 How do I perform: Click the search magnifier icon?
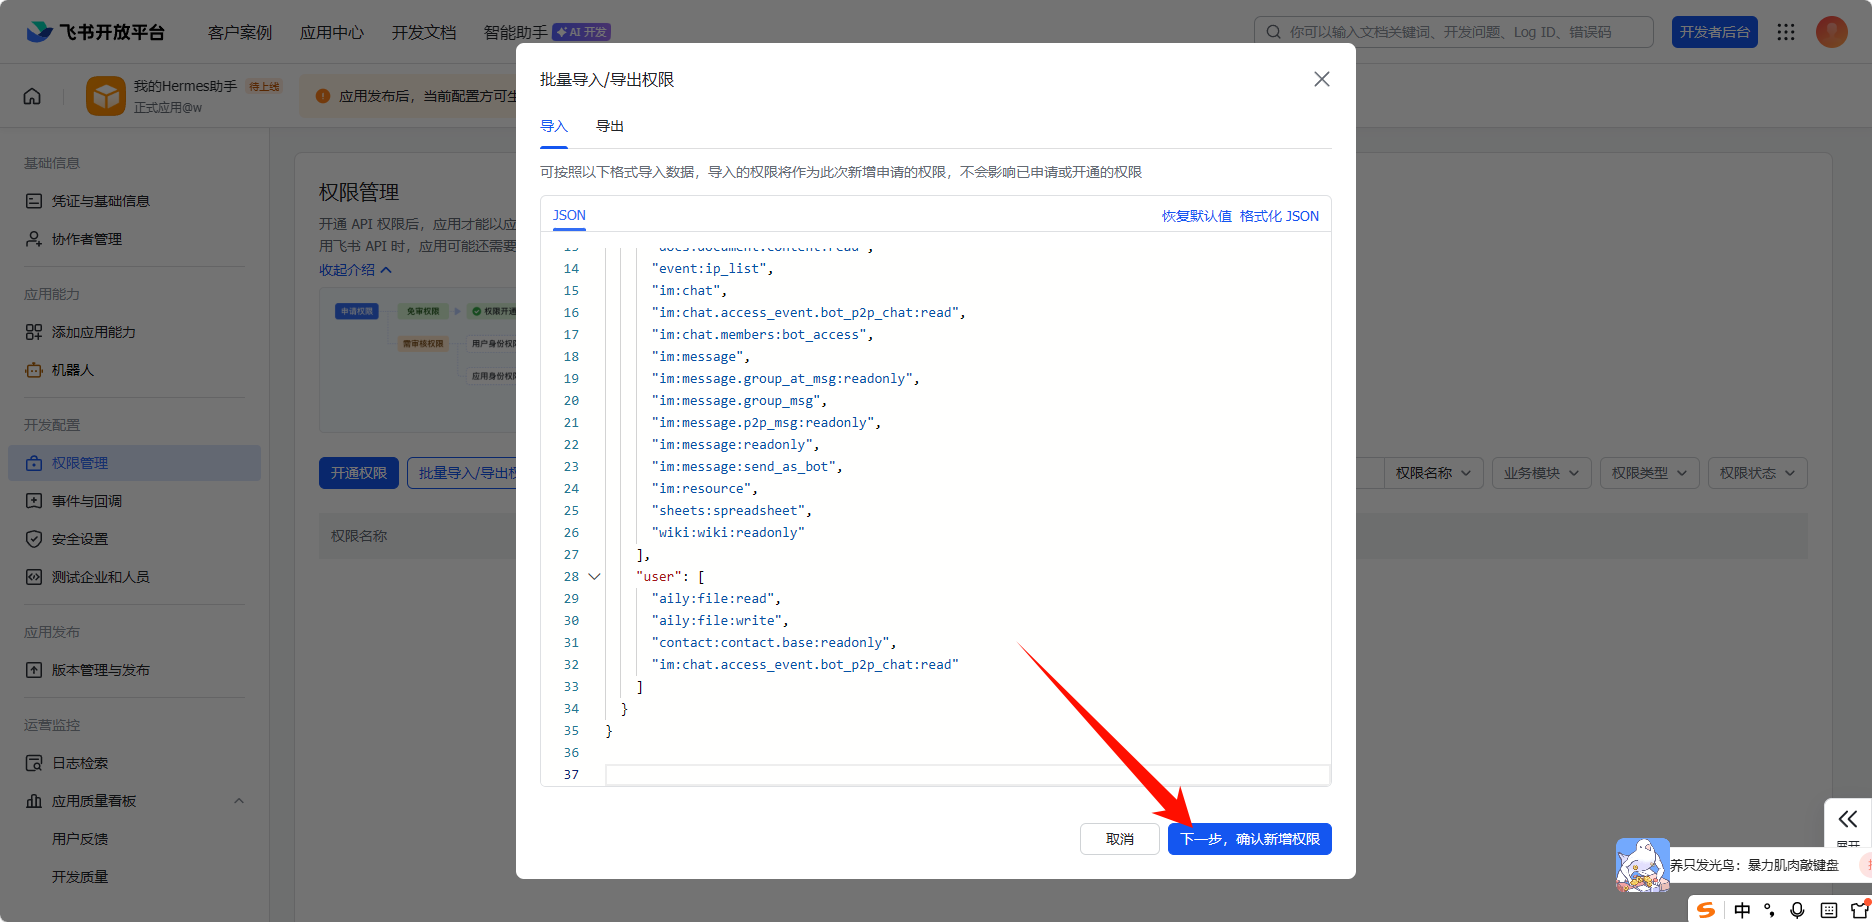point(1273,32)
